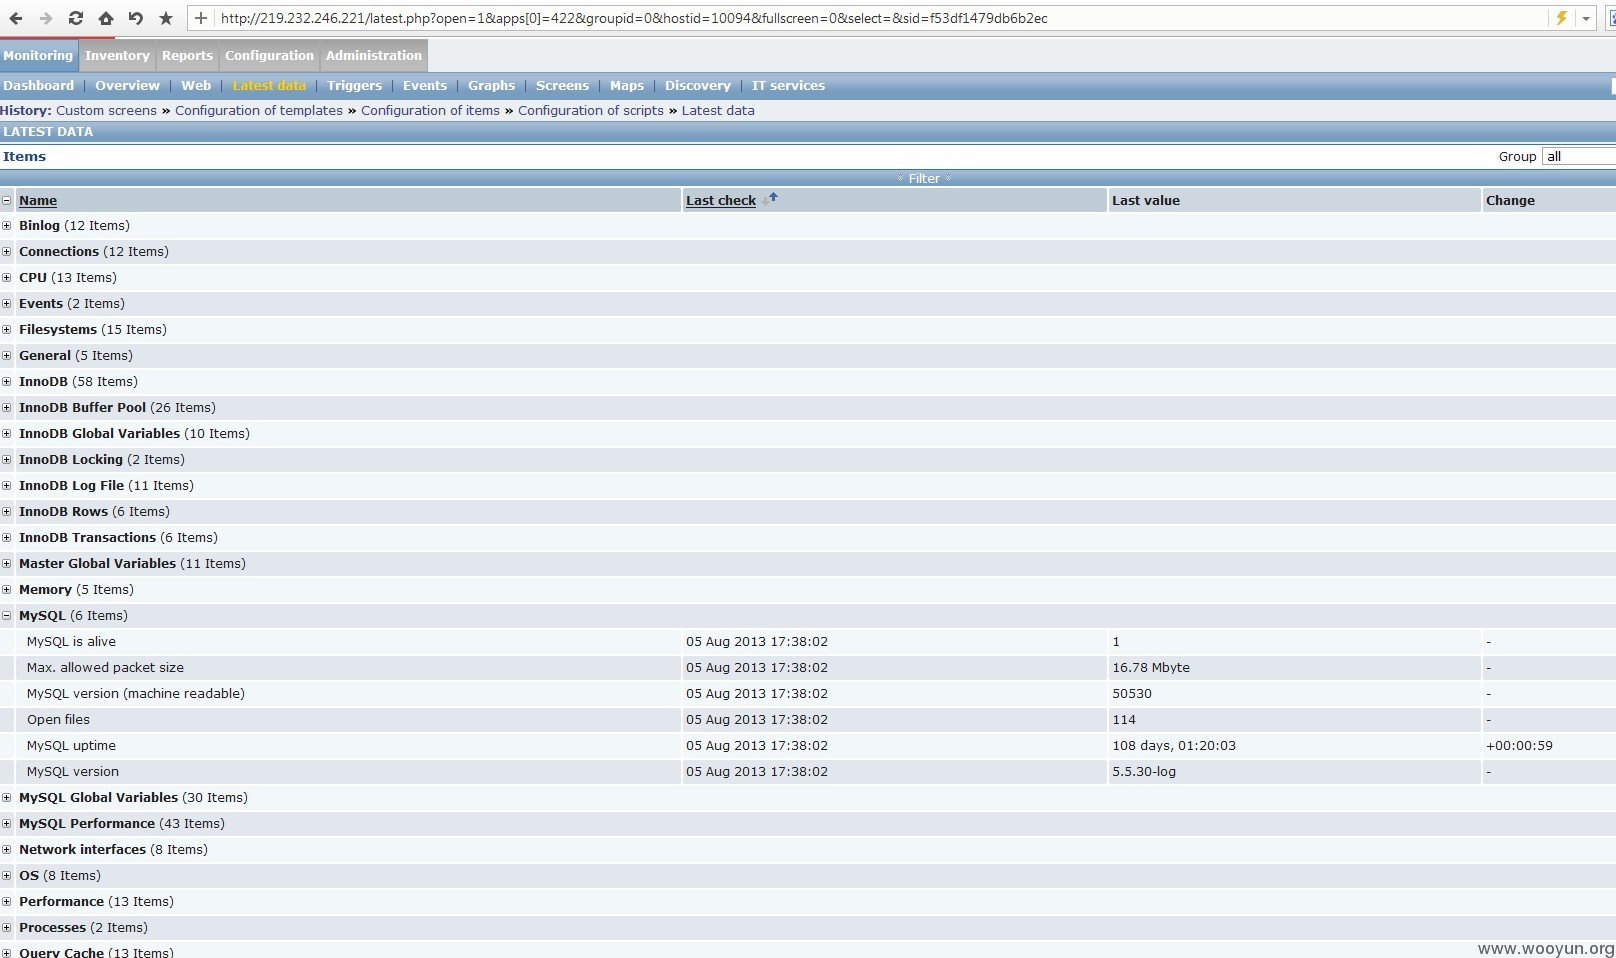Select the Latest data submenu item
The width and height of the screenshot is (1616, 958).
(269, 85)
